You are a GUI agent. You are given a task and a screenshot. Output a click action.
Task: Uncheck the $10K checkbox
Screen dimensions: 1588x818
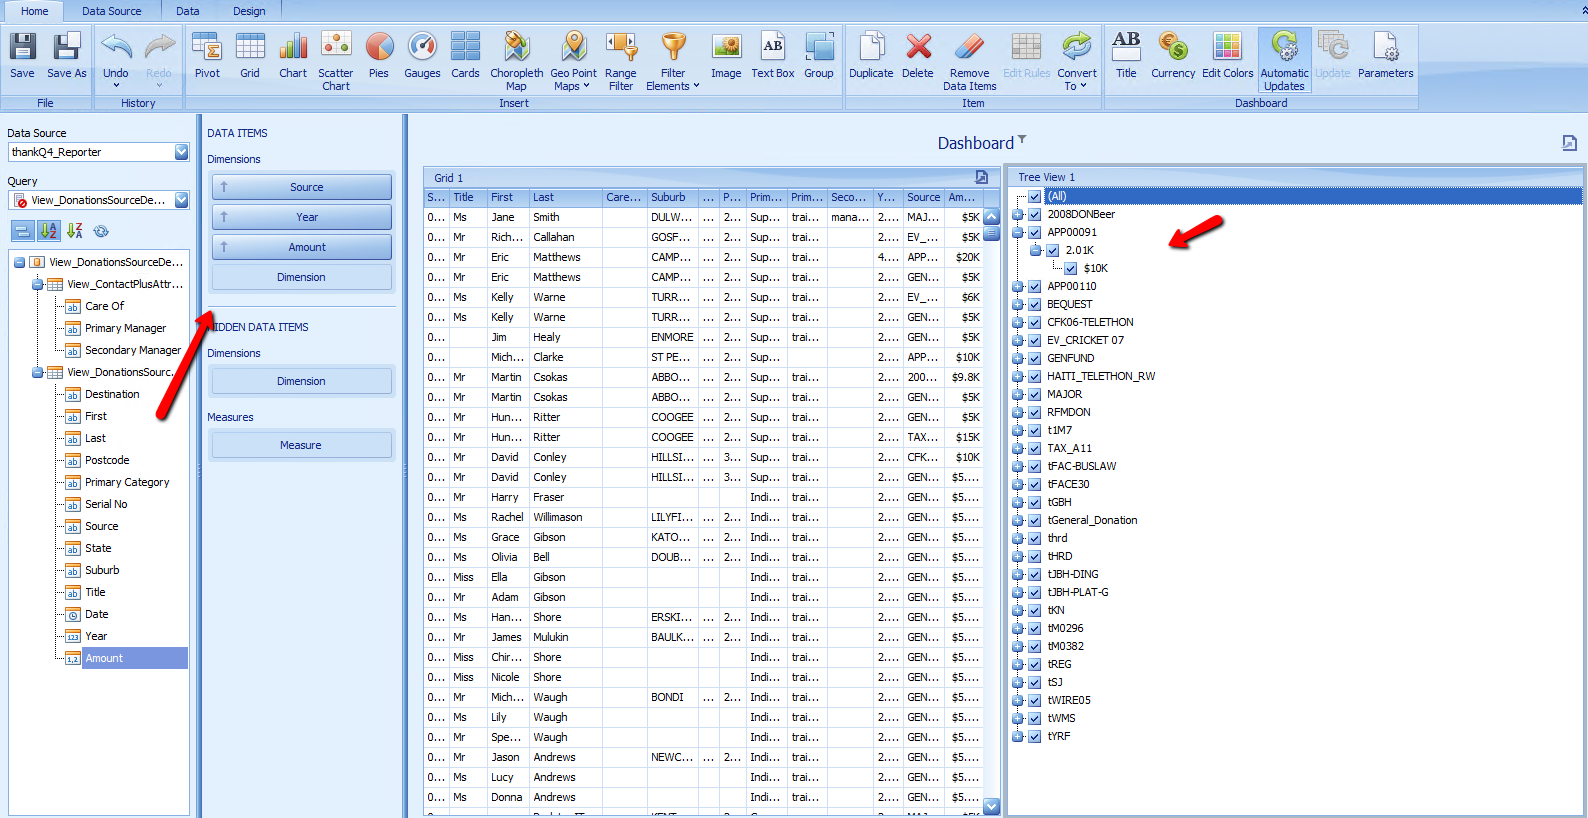click(1071, 268)
